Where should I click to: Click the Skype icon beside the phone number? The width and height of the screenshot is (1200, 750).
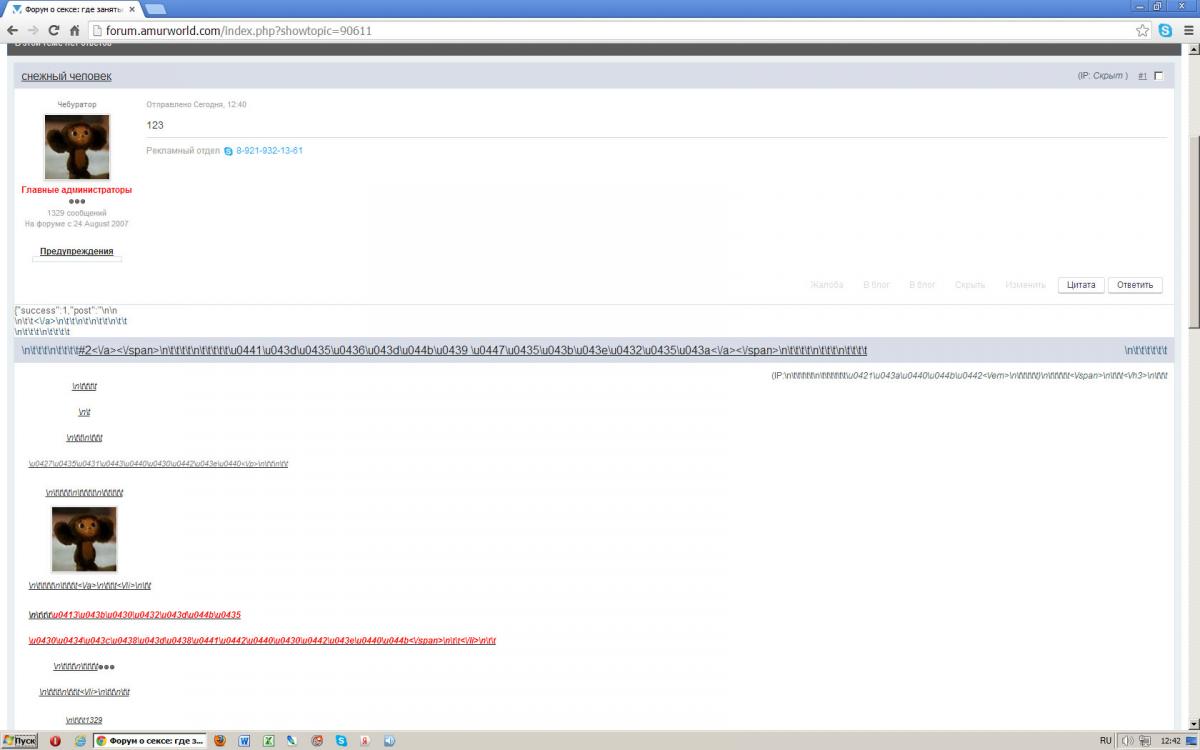[x=228, y=151]
